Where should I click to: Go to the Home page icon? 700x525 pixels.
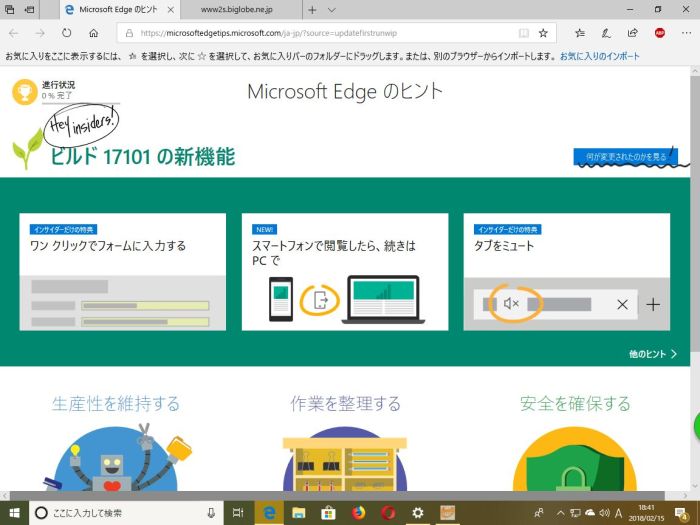click(x=93, y=33)
